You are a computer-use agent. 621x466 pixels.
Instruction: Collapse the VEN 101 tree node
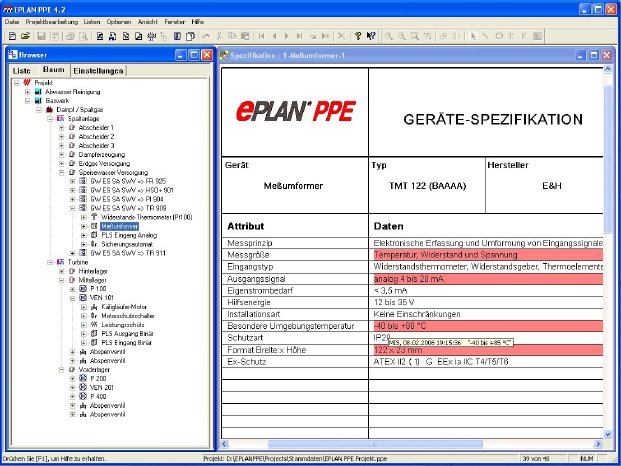coord(72,298)
